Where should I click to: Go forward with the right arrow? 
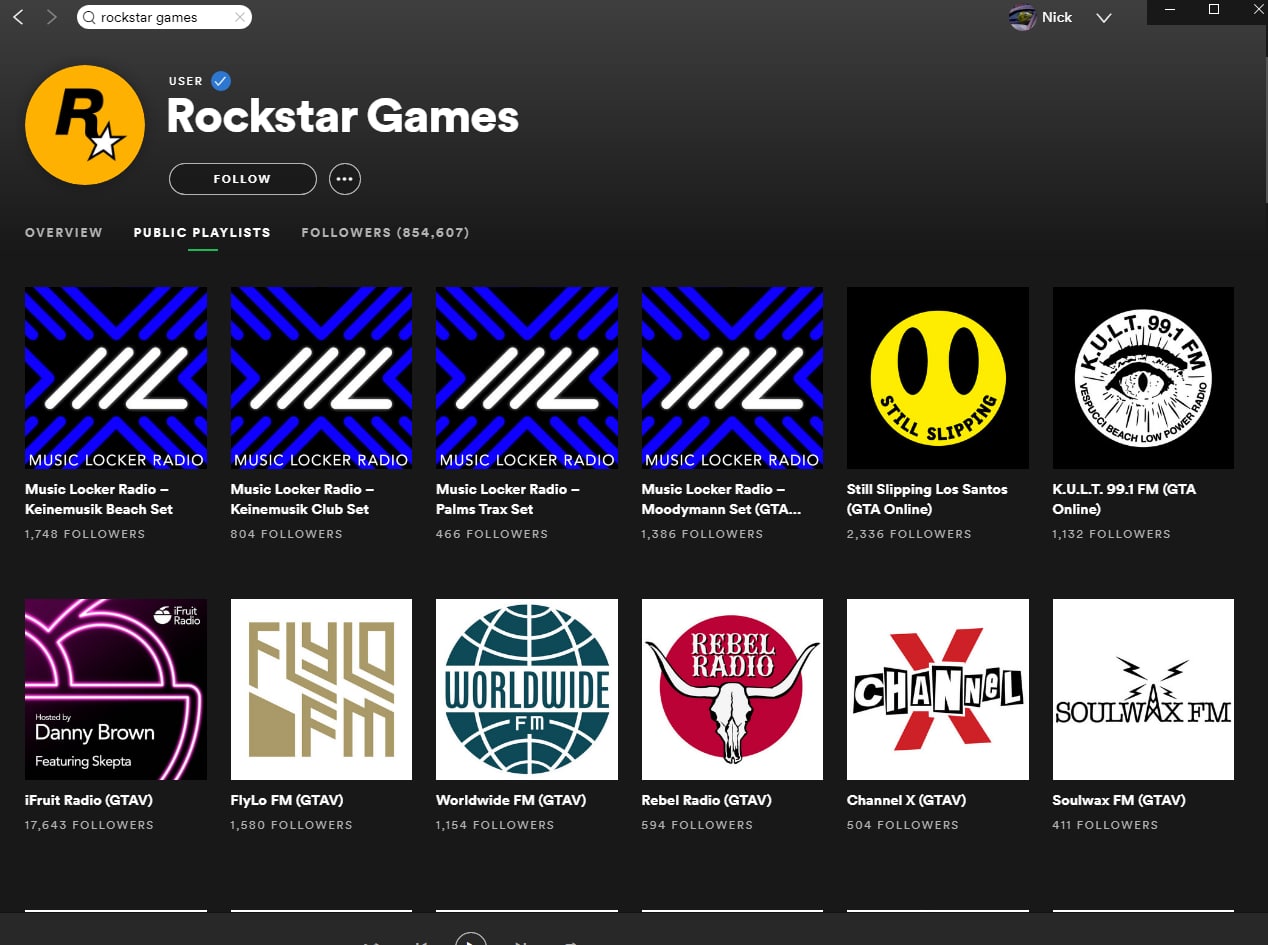52,17
